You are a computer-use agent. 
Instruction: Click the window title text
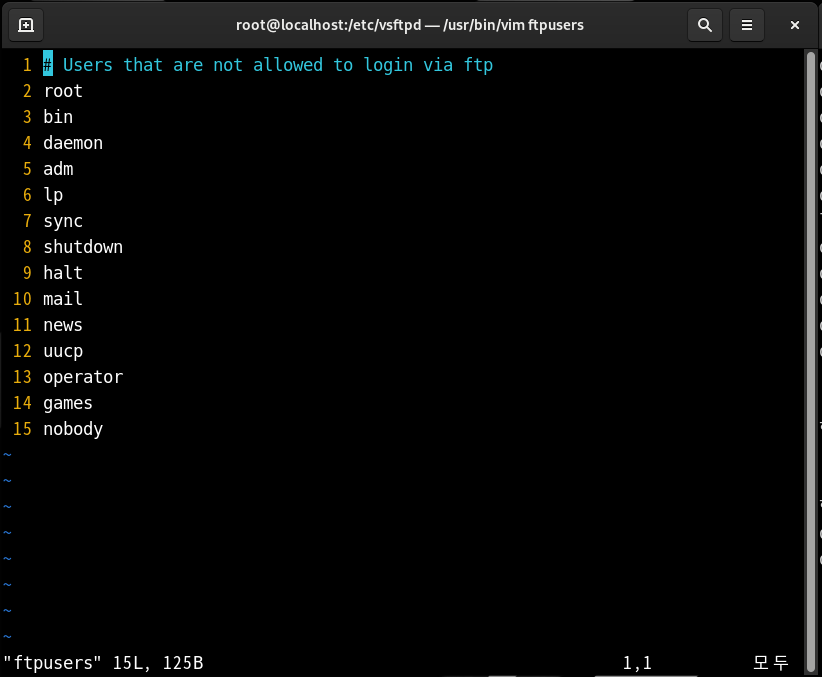[x=409, y=25]
